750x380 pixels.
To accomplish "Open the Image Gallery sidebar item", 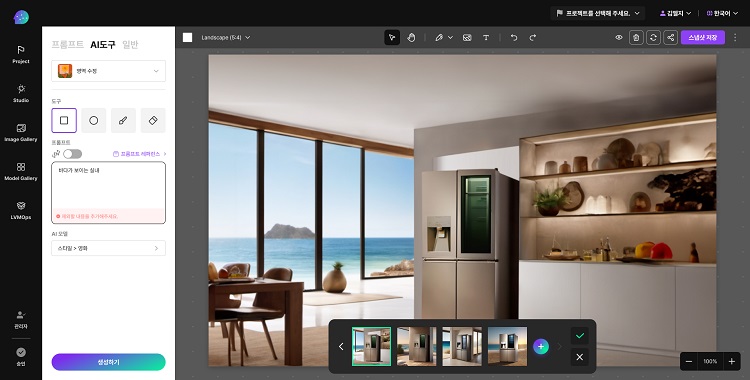I will click(21, 133).
